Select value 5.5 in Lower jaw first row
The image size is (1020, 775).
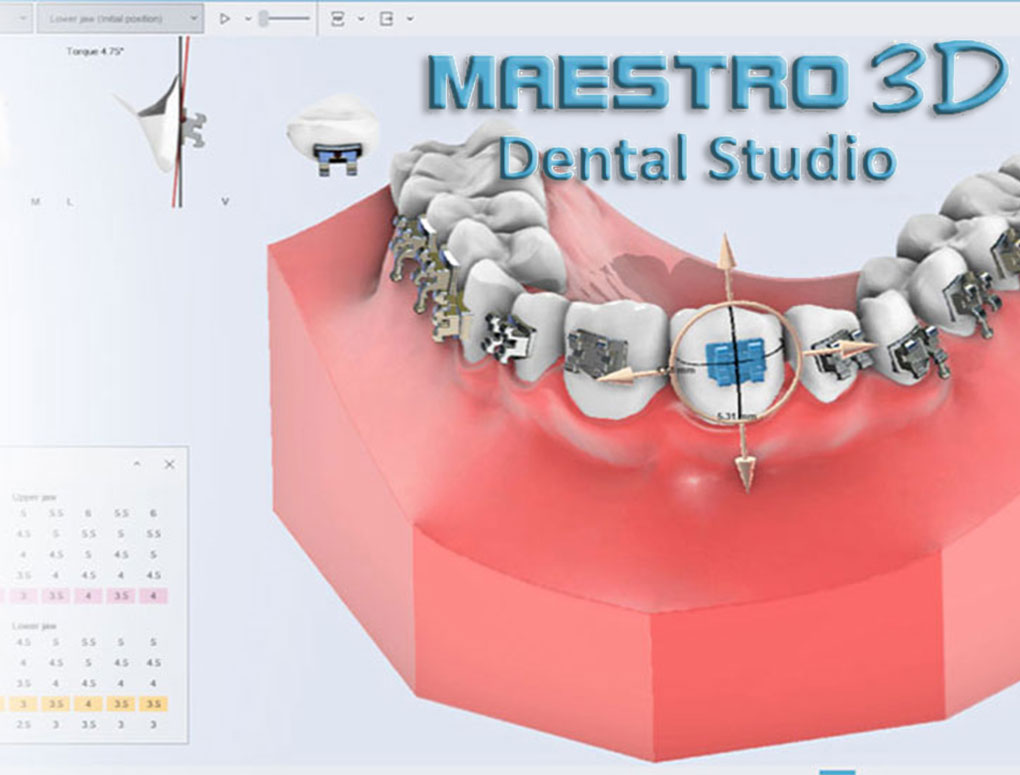(88, 642)
